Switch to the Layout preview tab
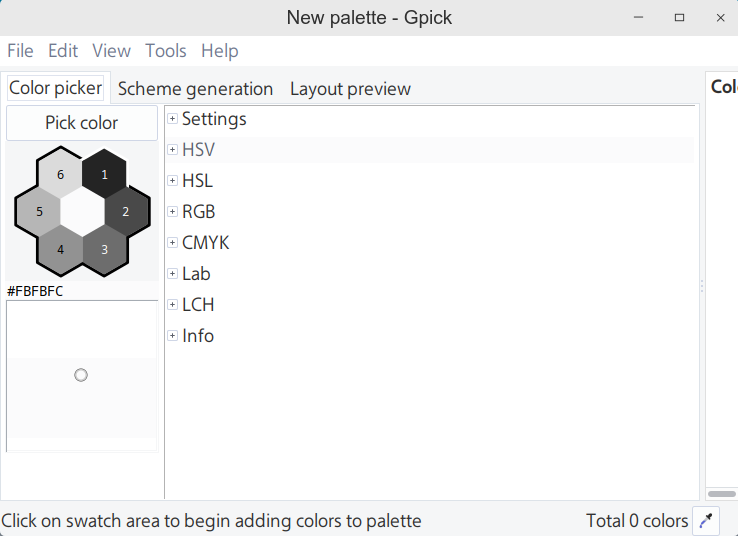Image resolution: width=738 pixels, height=536 pixels. (x=350, y=88)
